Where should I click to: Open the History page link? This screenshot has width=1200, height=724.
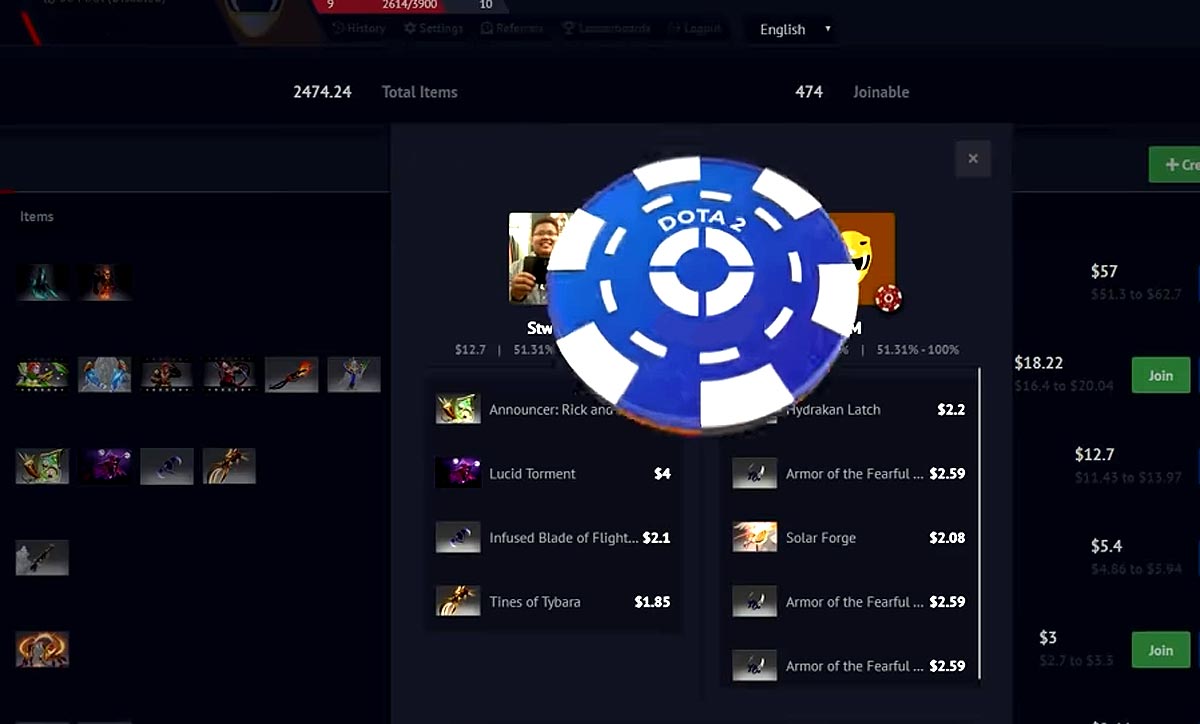point(358,28)
